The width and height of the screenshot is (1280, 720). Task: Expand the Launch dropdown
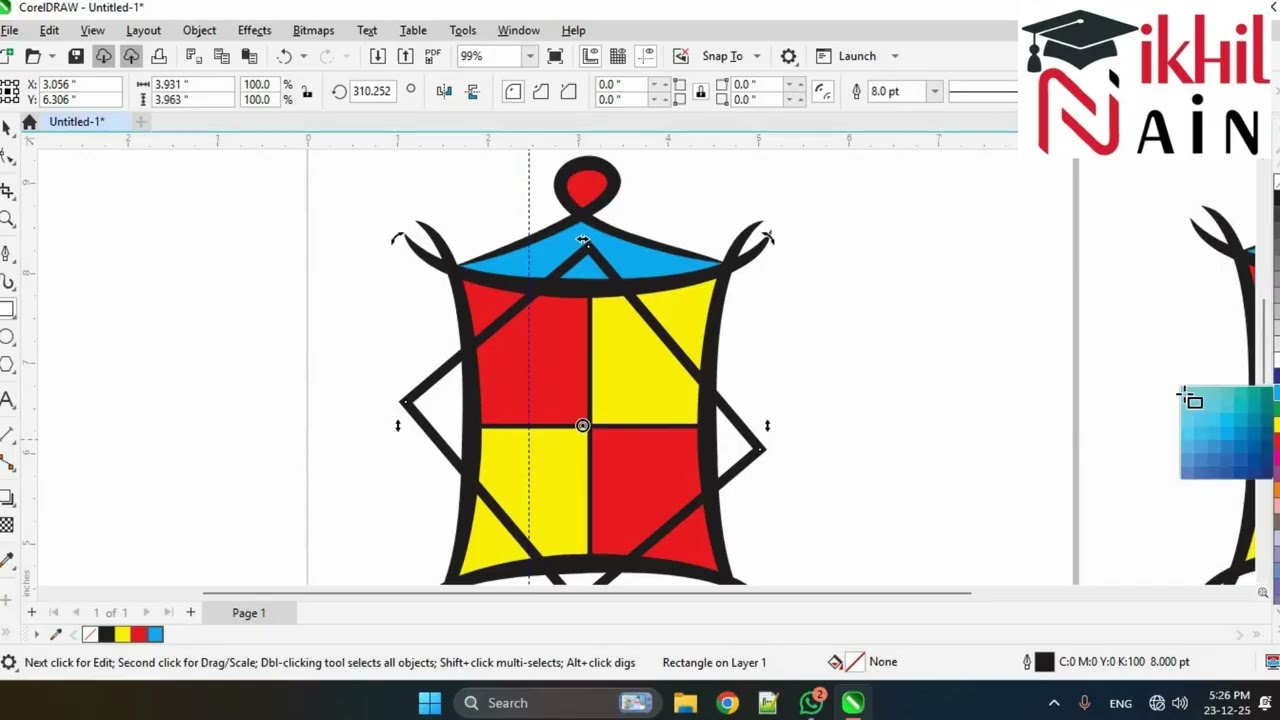(x=895, y=57)
